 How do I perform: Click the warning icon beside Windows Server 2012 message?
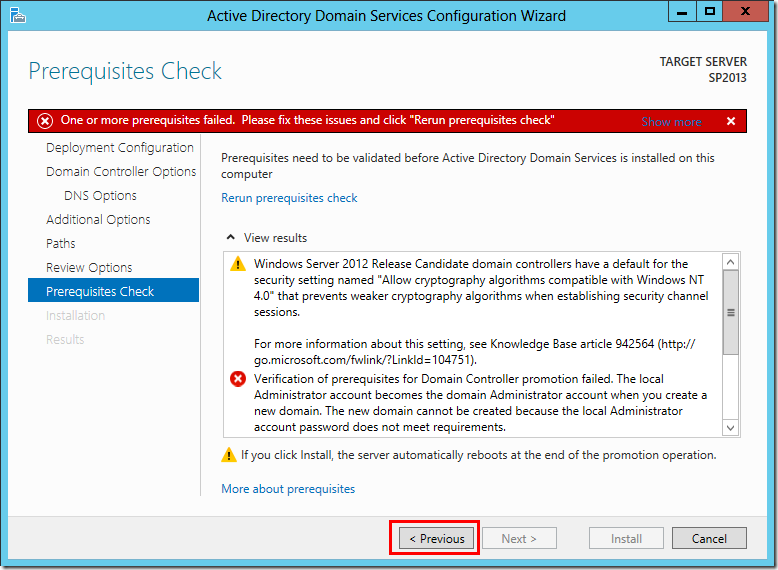point(238,265)
